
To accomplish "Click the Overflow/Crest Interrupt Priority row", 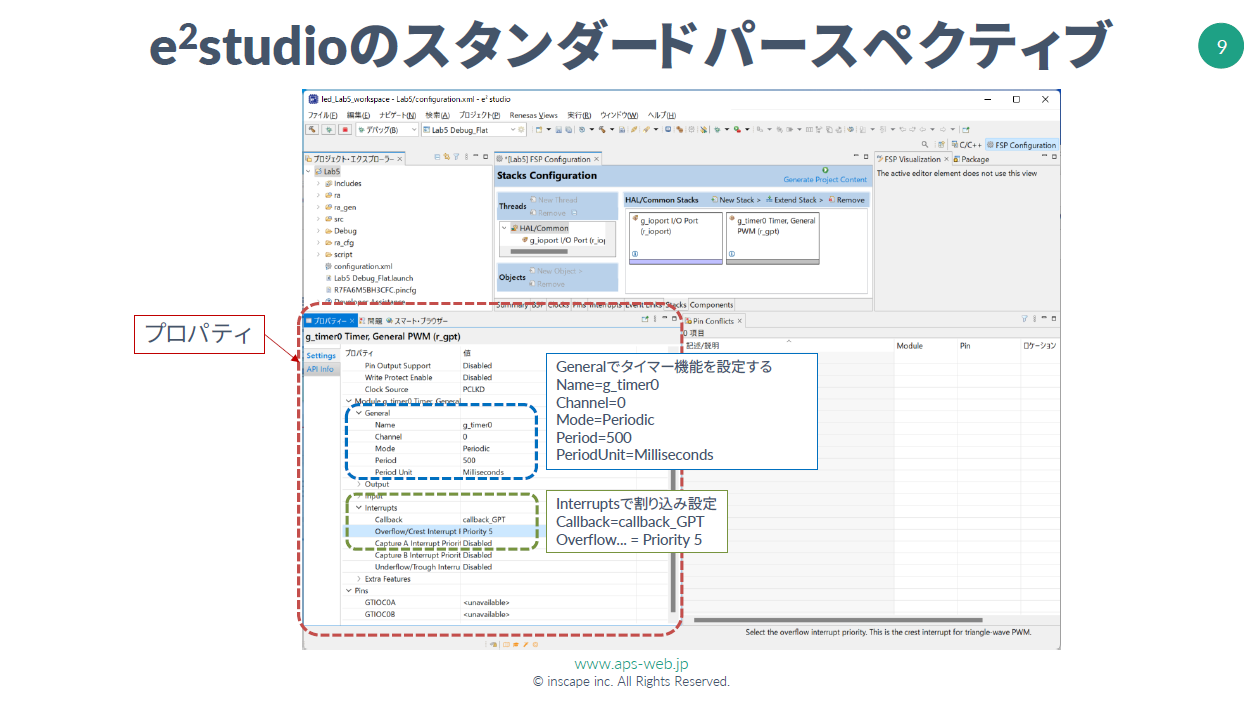I will tap(504, 532).
